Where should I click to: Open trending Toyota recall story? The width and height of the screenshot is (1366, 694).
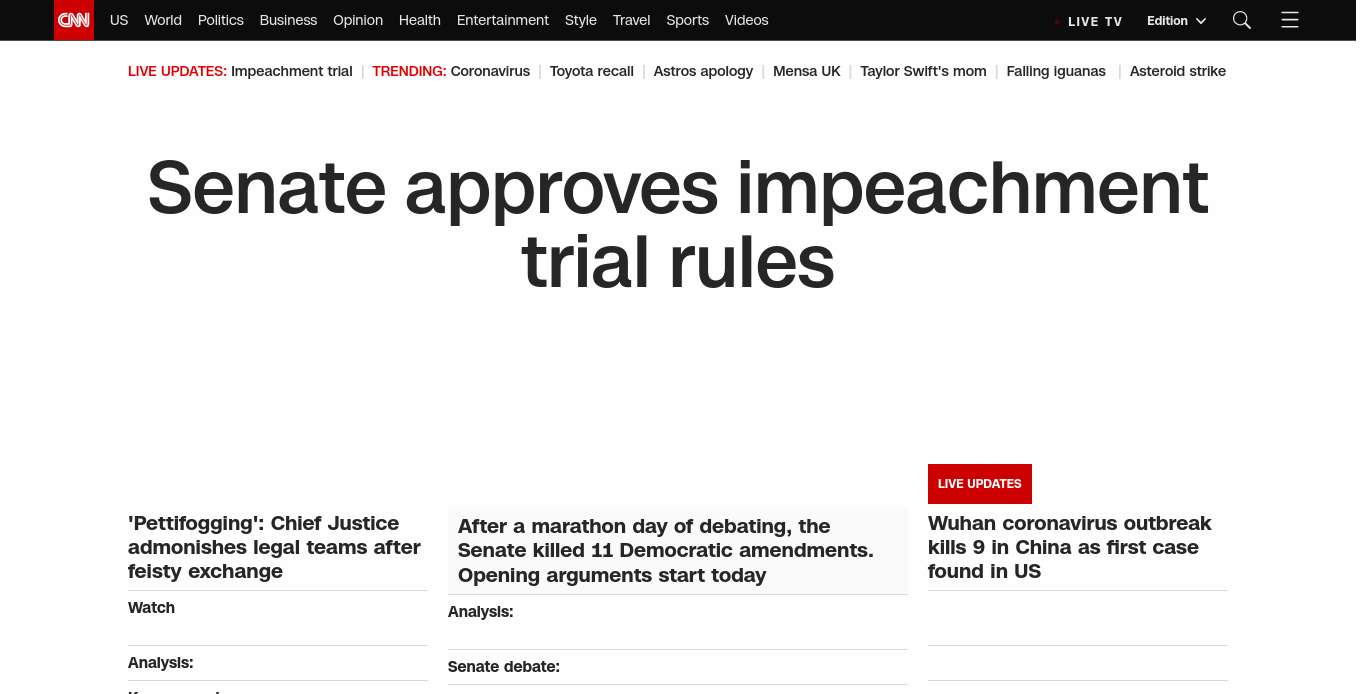[591, 71]
